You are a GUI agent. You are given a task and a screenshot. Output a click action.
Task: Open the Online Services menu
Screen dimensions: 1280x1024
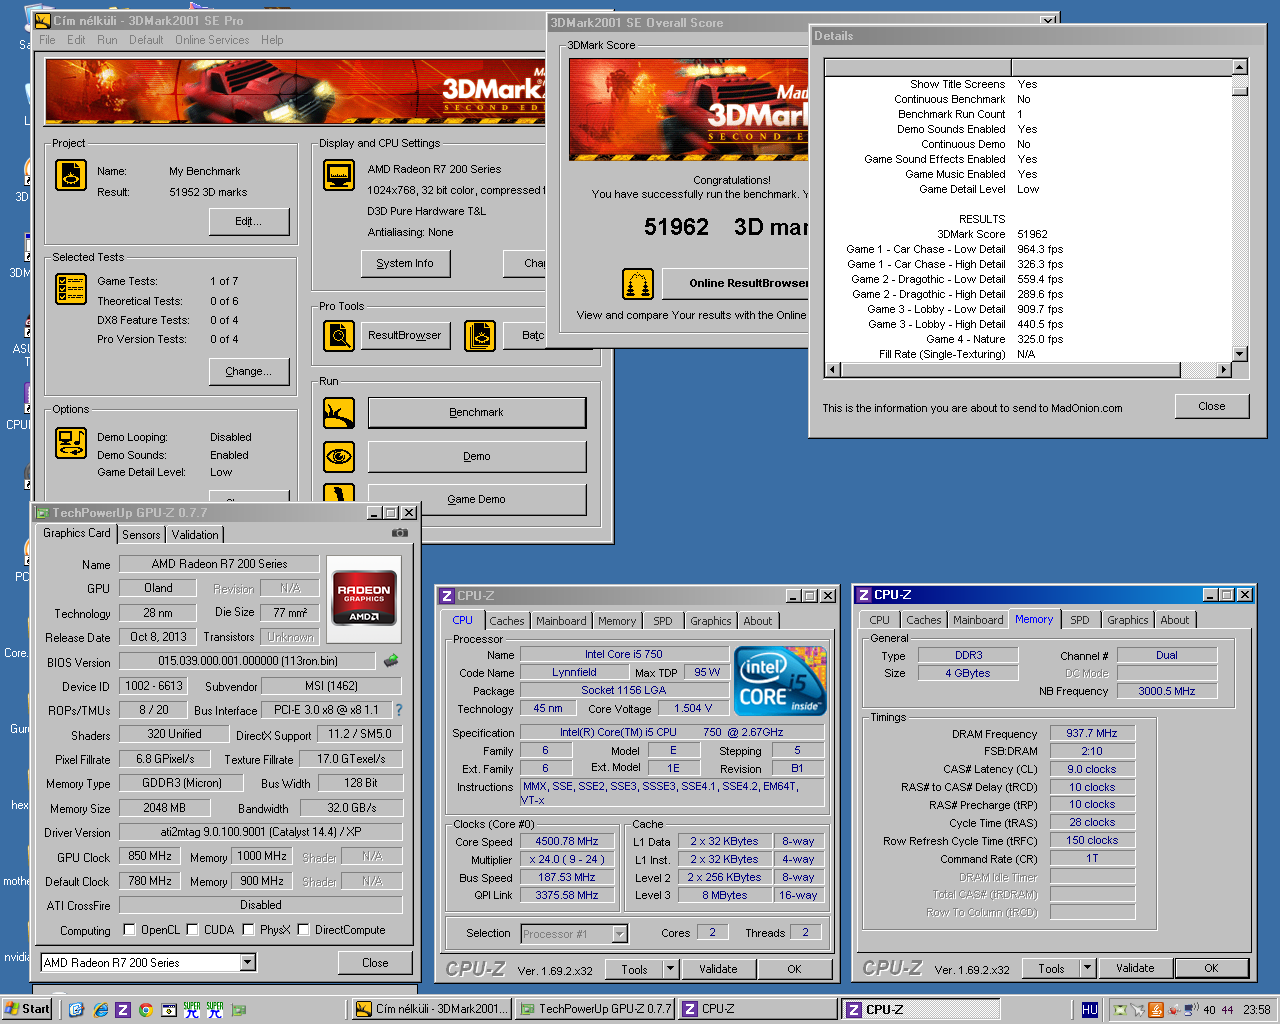[x=212, y=40]
